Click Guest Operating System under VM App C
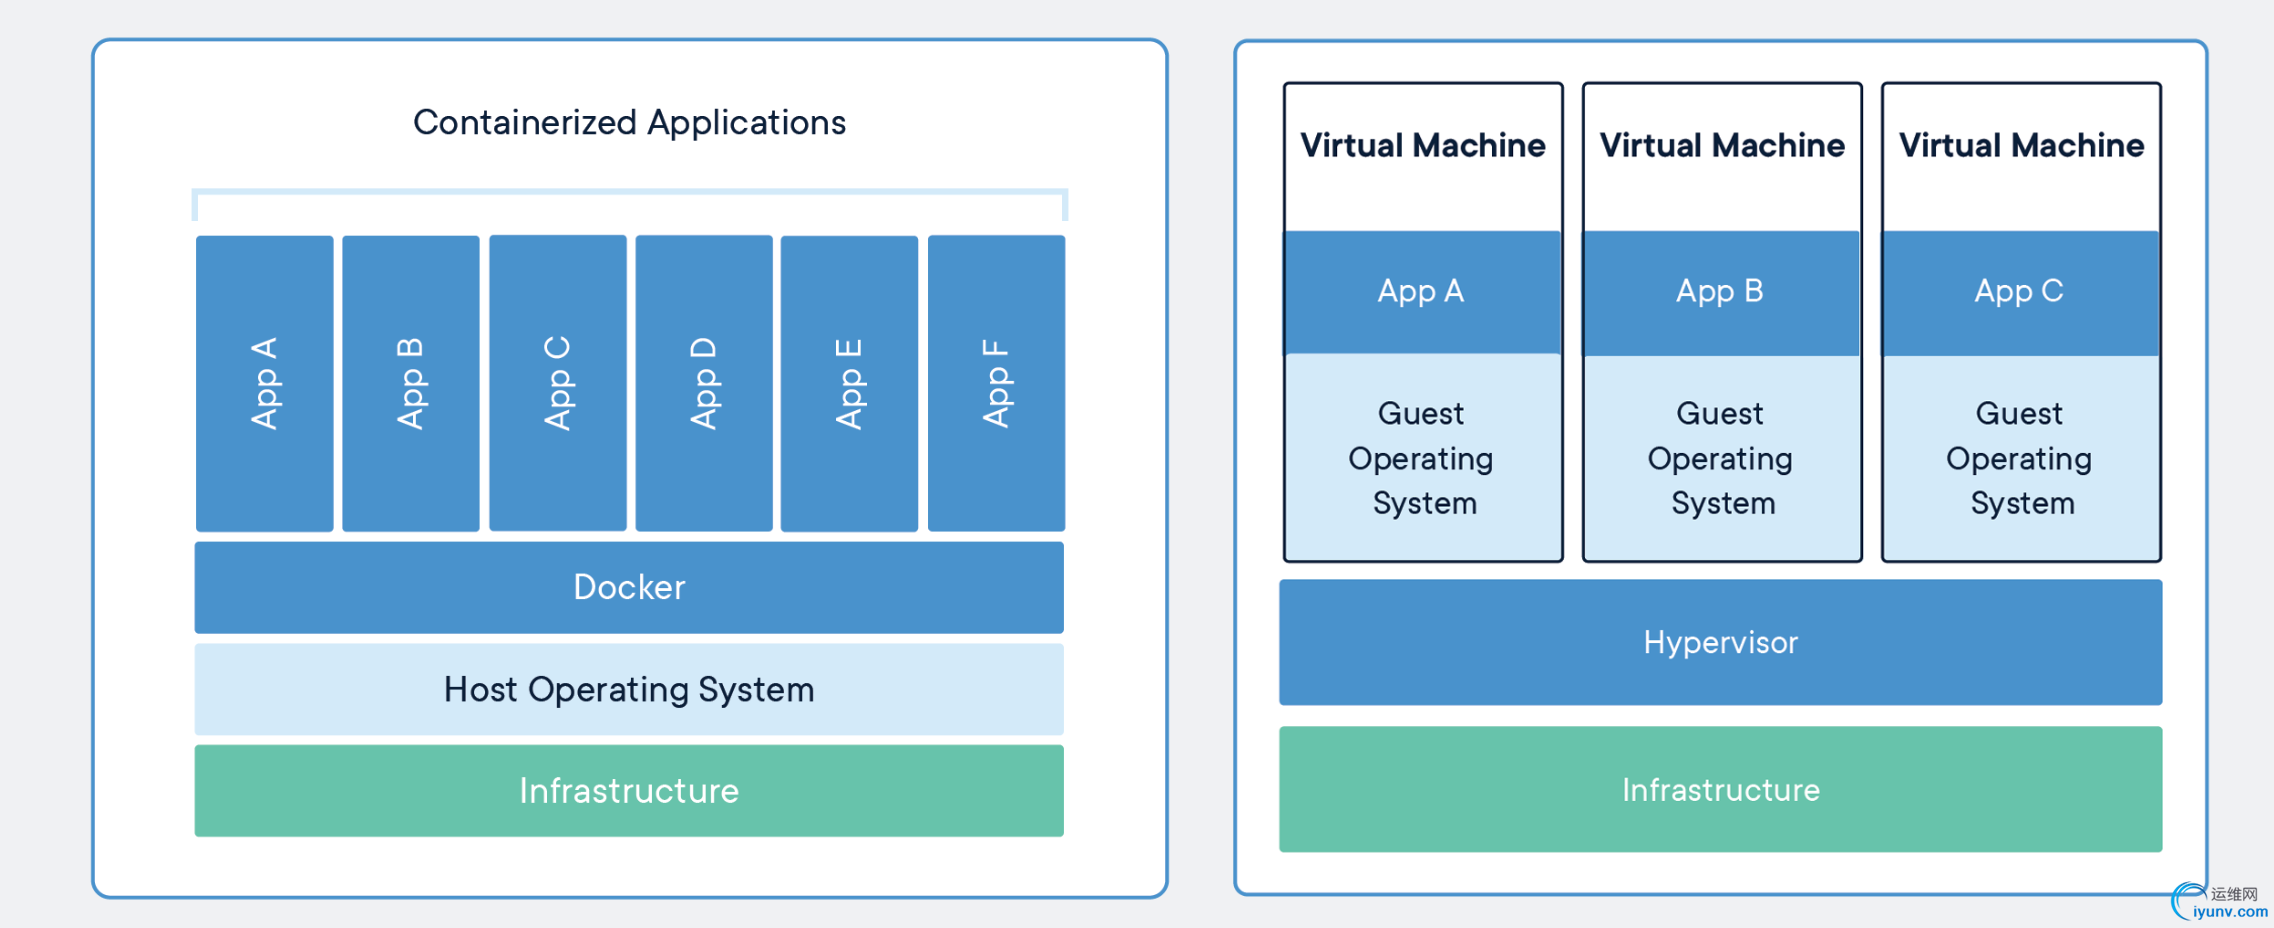The height and width of the screenshot is (928, 2274). click(x=2021, y=457)
